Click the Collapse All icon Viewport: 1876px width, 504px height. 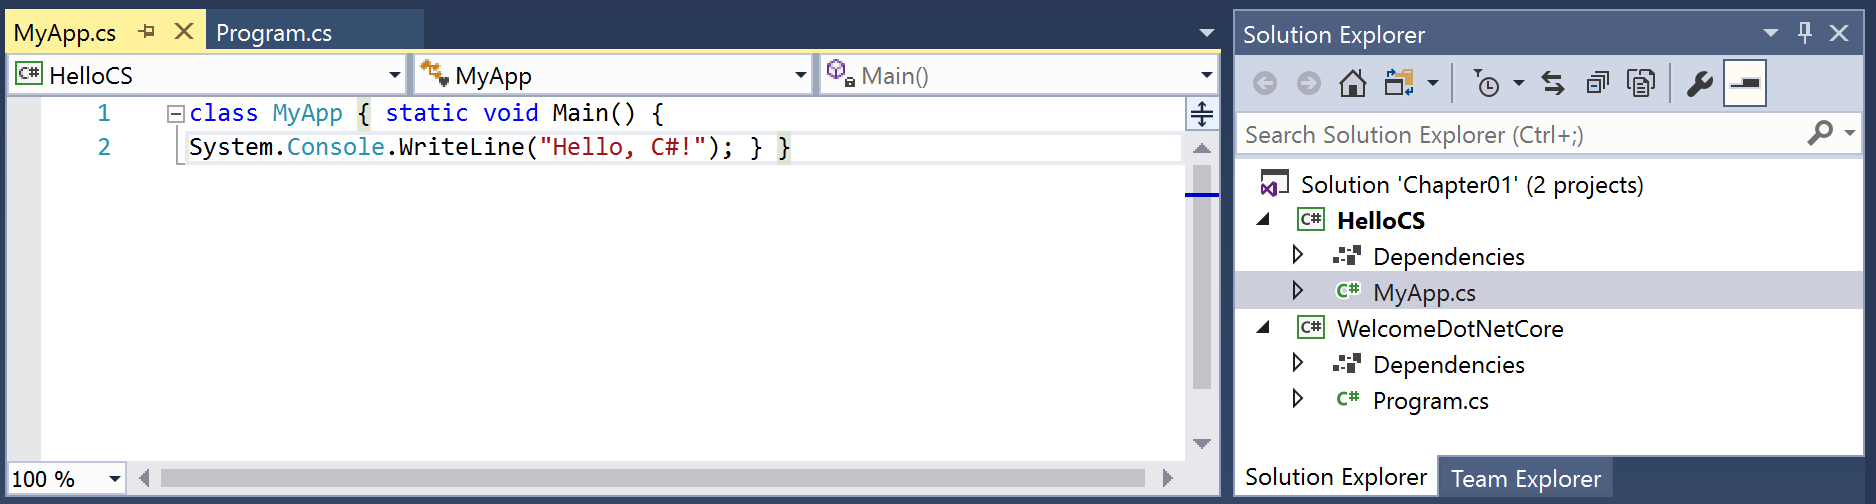[1597, 83]
